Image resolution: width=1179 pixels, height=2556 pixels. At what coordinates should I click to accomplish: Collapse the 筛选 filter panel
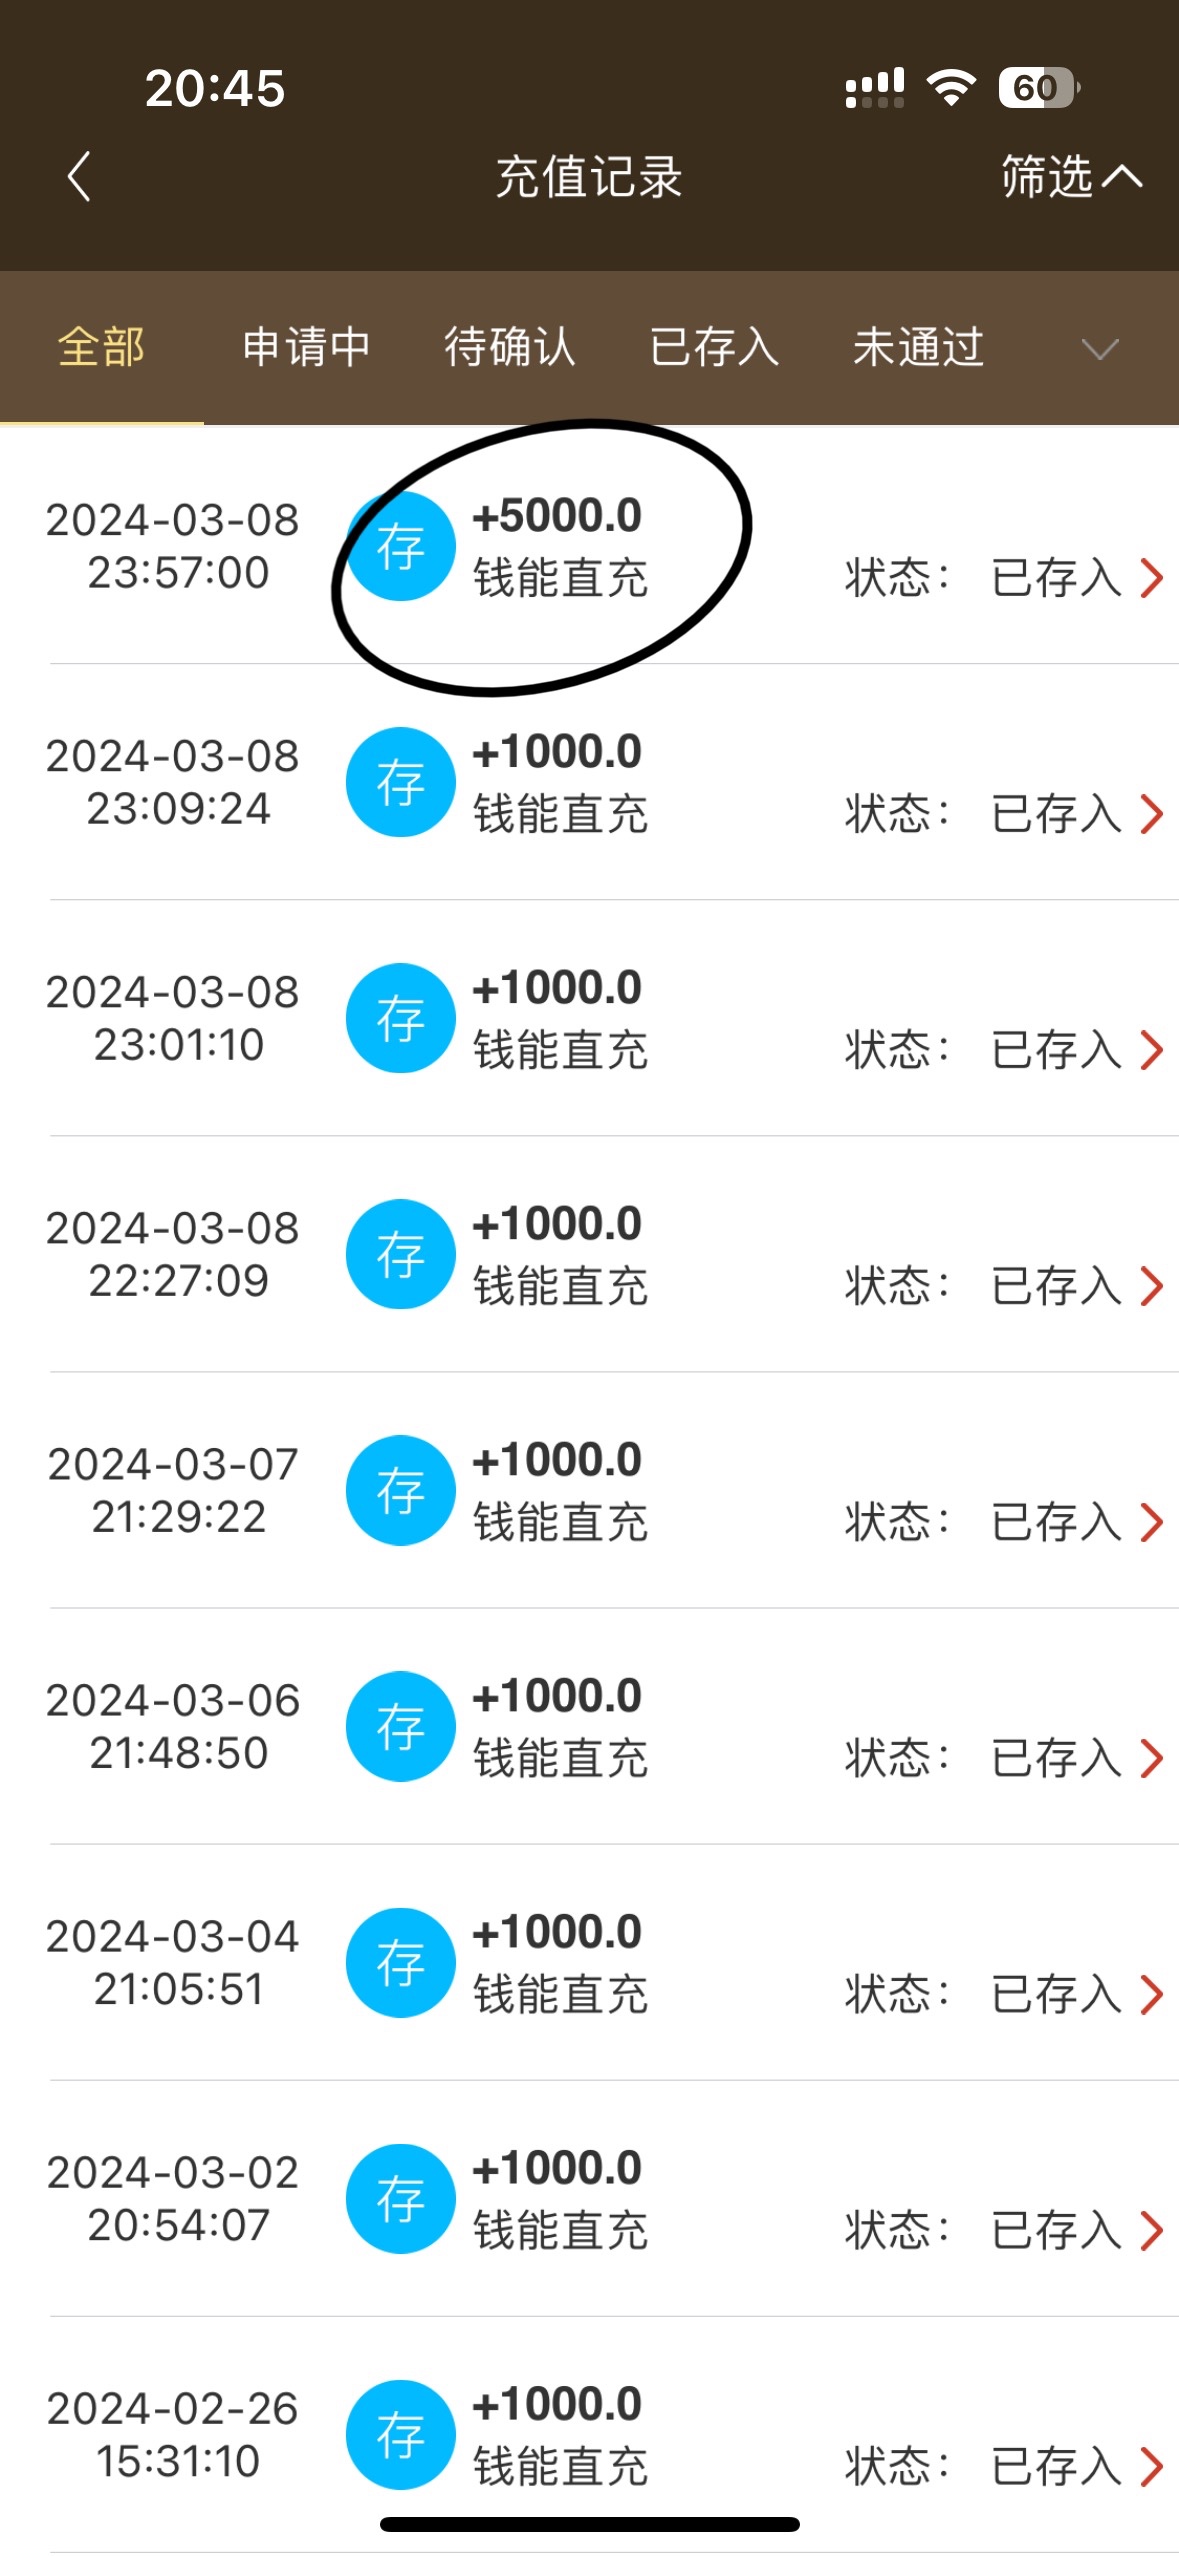click(1070, 177)
